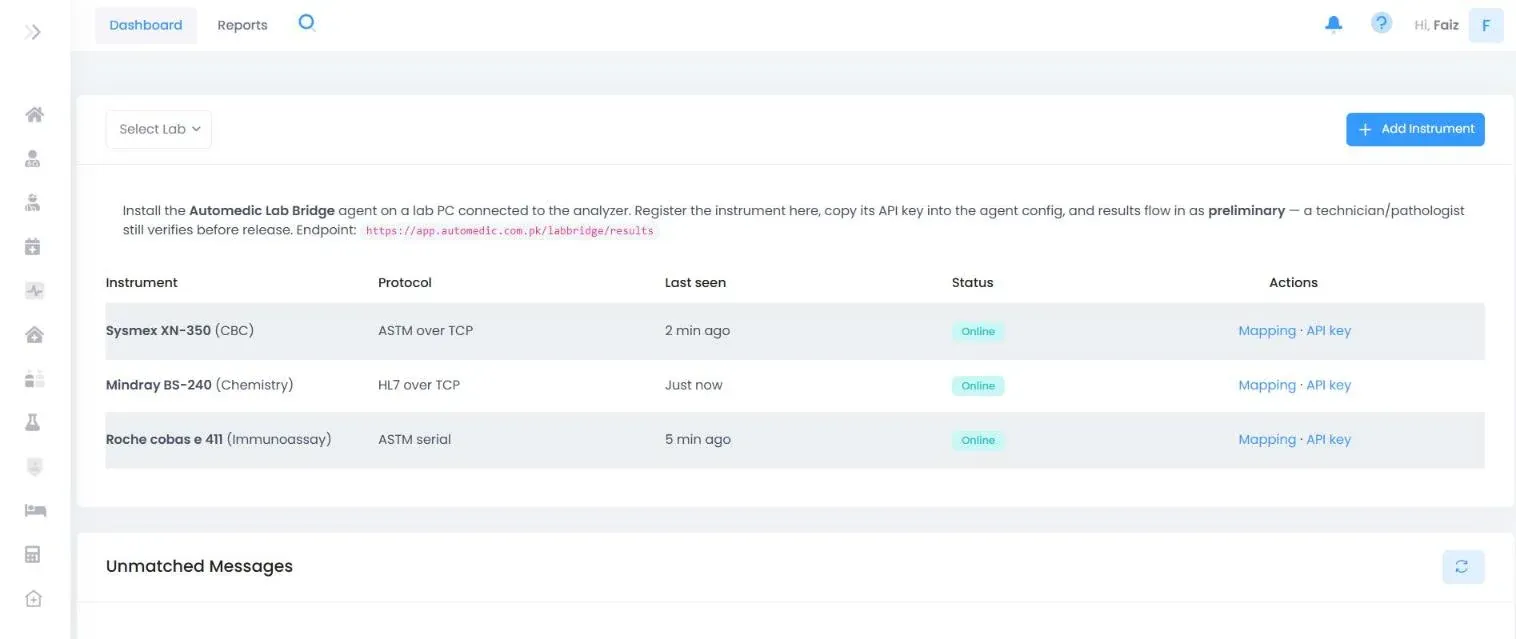Click the Online status badge for Roche cobas

click(x=978, y=440)
